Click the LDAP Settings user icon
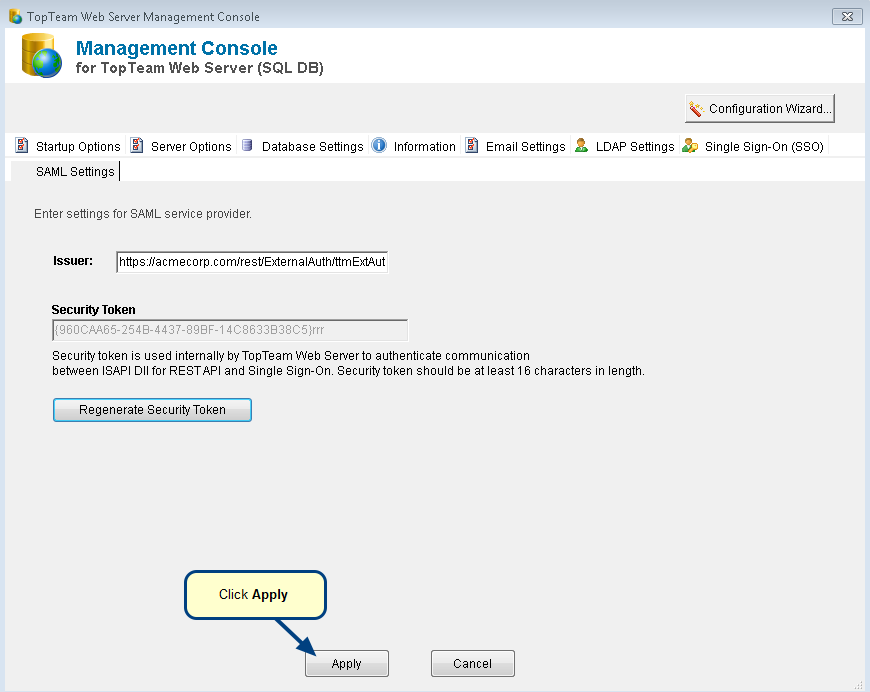This screenshot has width=870, height=692. coord(581,145)
